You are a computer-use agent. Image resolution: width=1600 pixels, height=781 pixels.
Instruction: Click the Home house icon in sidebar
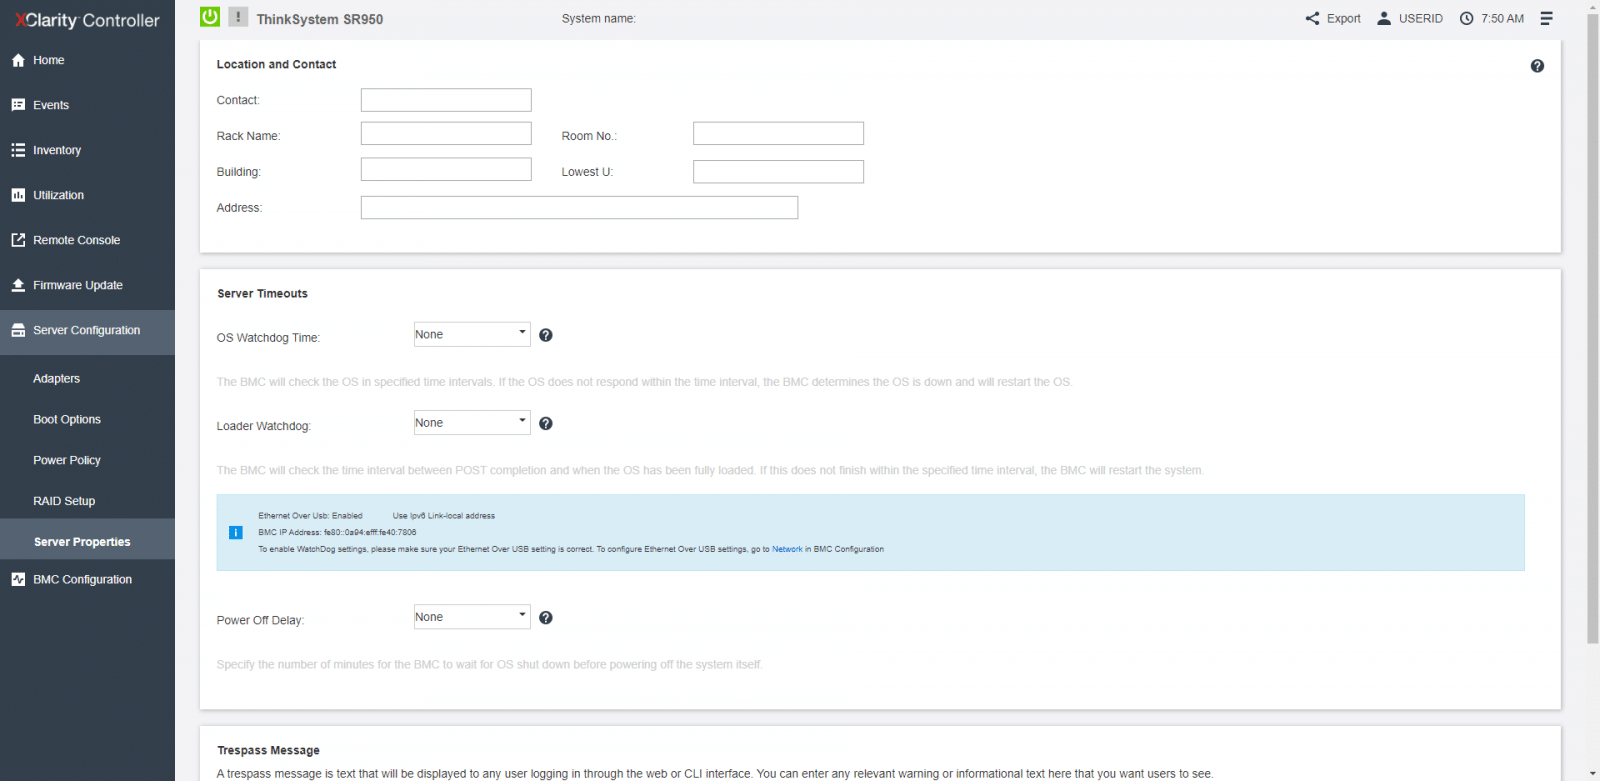click(18, 60)
